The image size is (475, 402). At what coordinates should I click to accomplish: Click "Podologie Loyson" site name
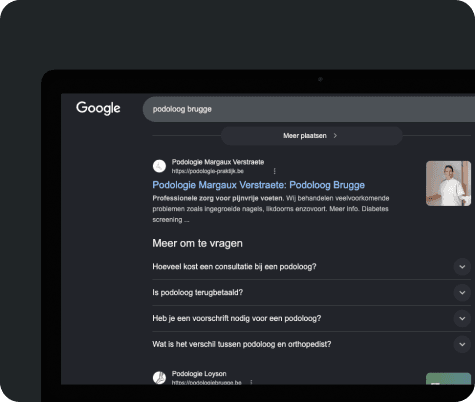[199, 374]
